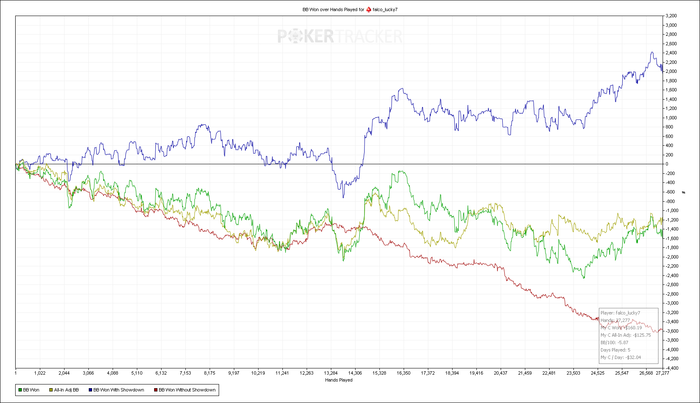Click the '2,000' y-axis tick label

pos(671,71)
